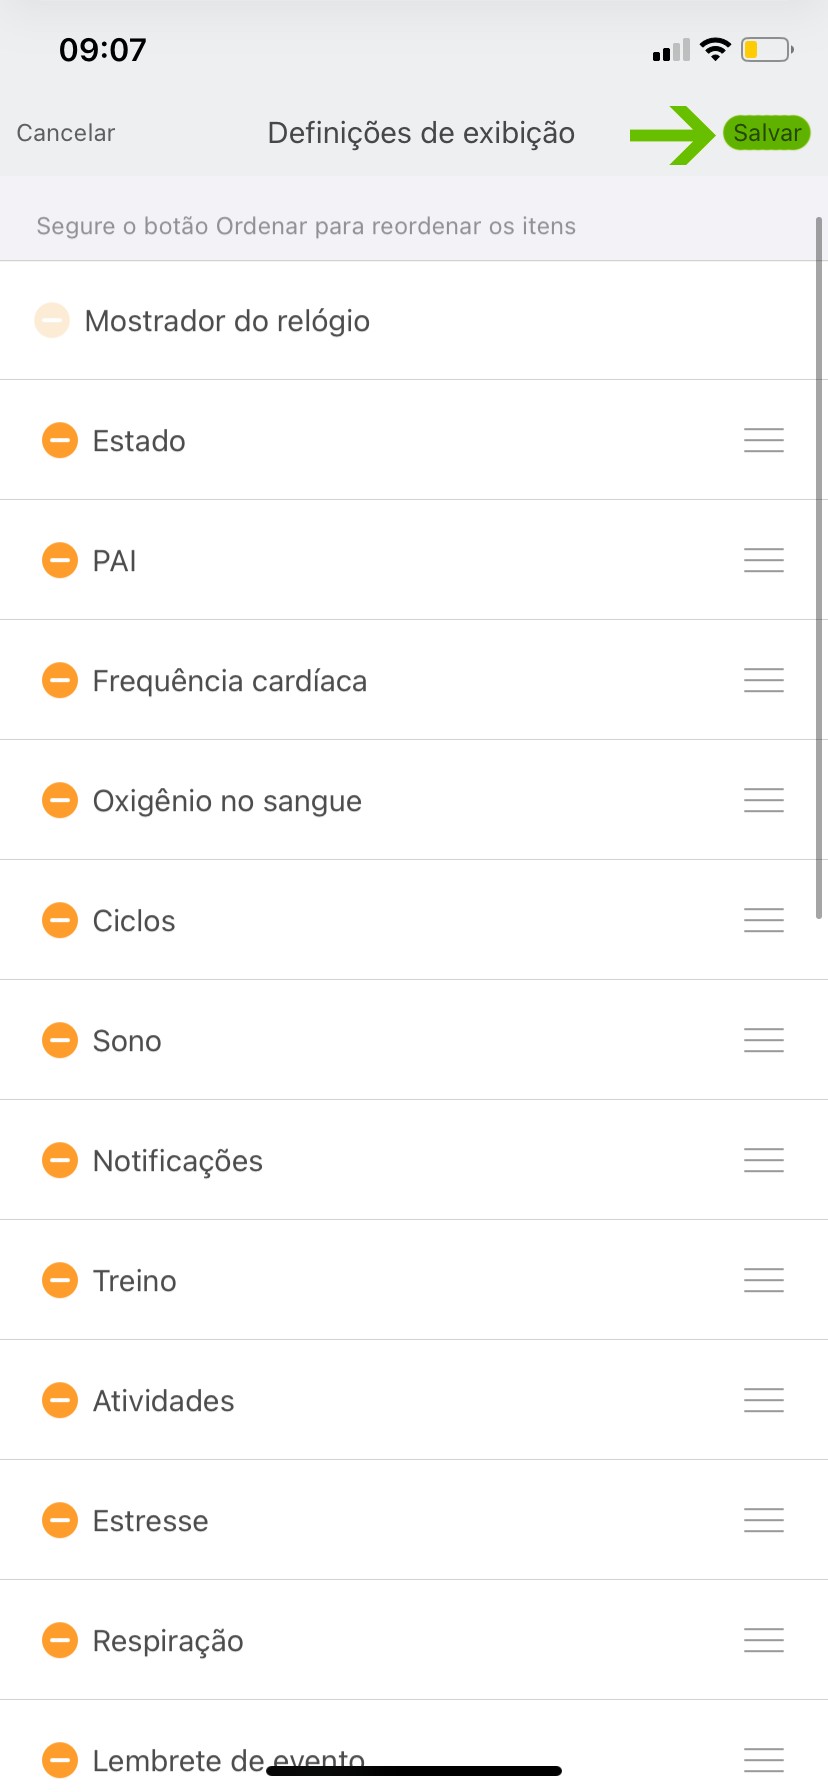Tap Cancelar to discard changes

pyautogui.click(x=66, y=133)
